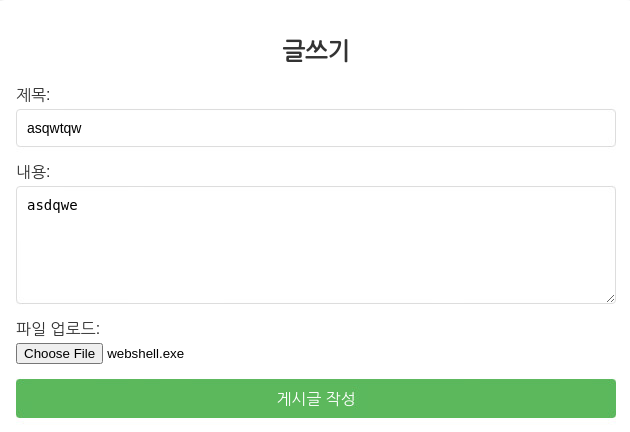The image size is (630, 432).
Task: Click the diagonal grip icon of 내용 box
Action: (x=610, y=298)
